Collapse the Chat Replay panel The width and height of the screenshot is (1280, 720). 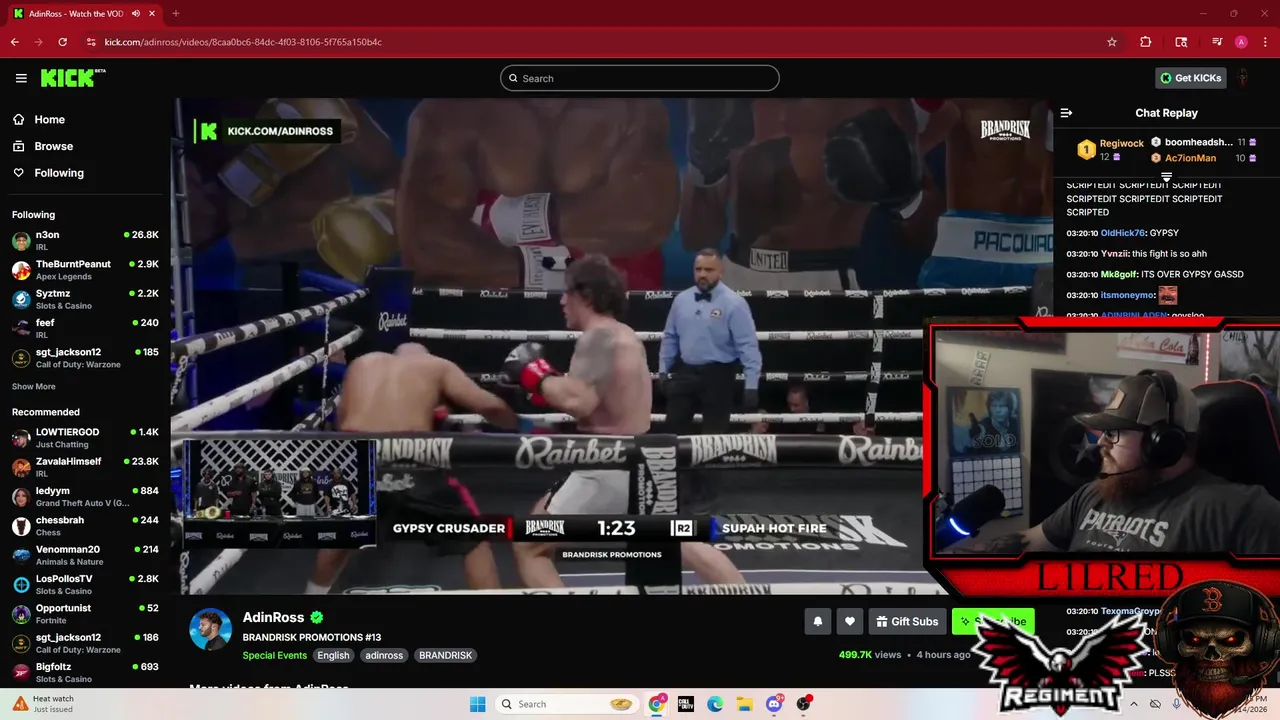tap(1066, 113)
